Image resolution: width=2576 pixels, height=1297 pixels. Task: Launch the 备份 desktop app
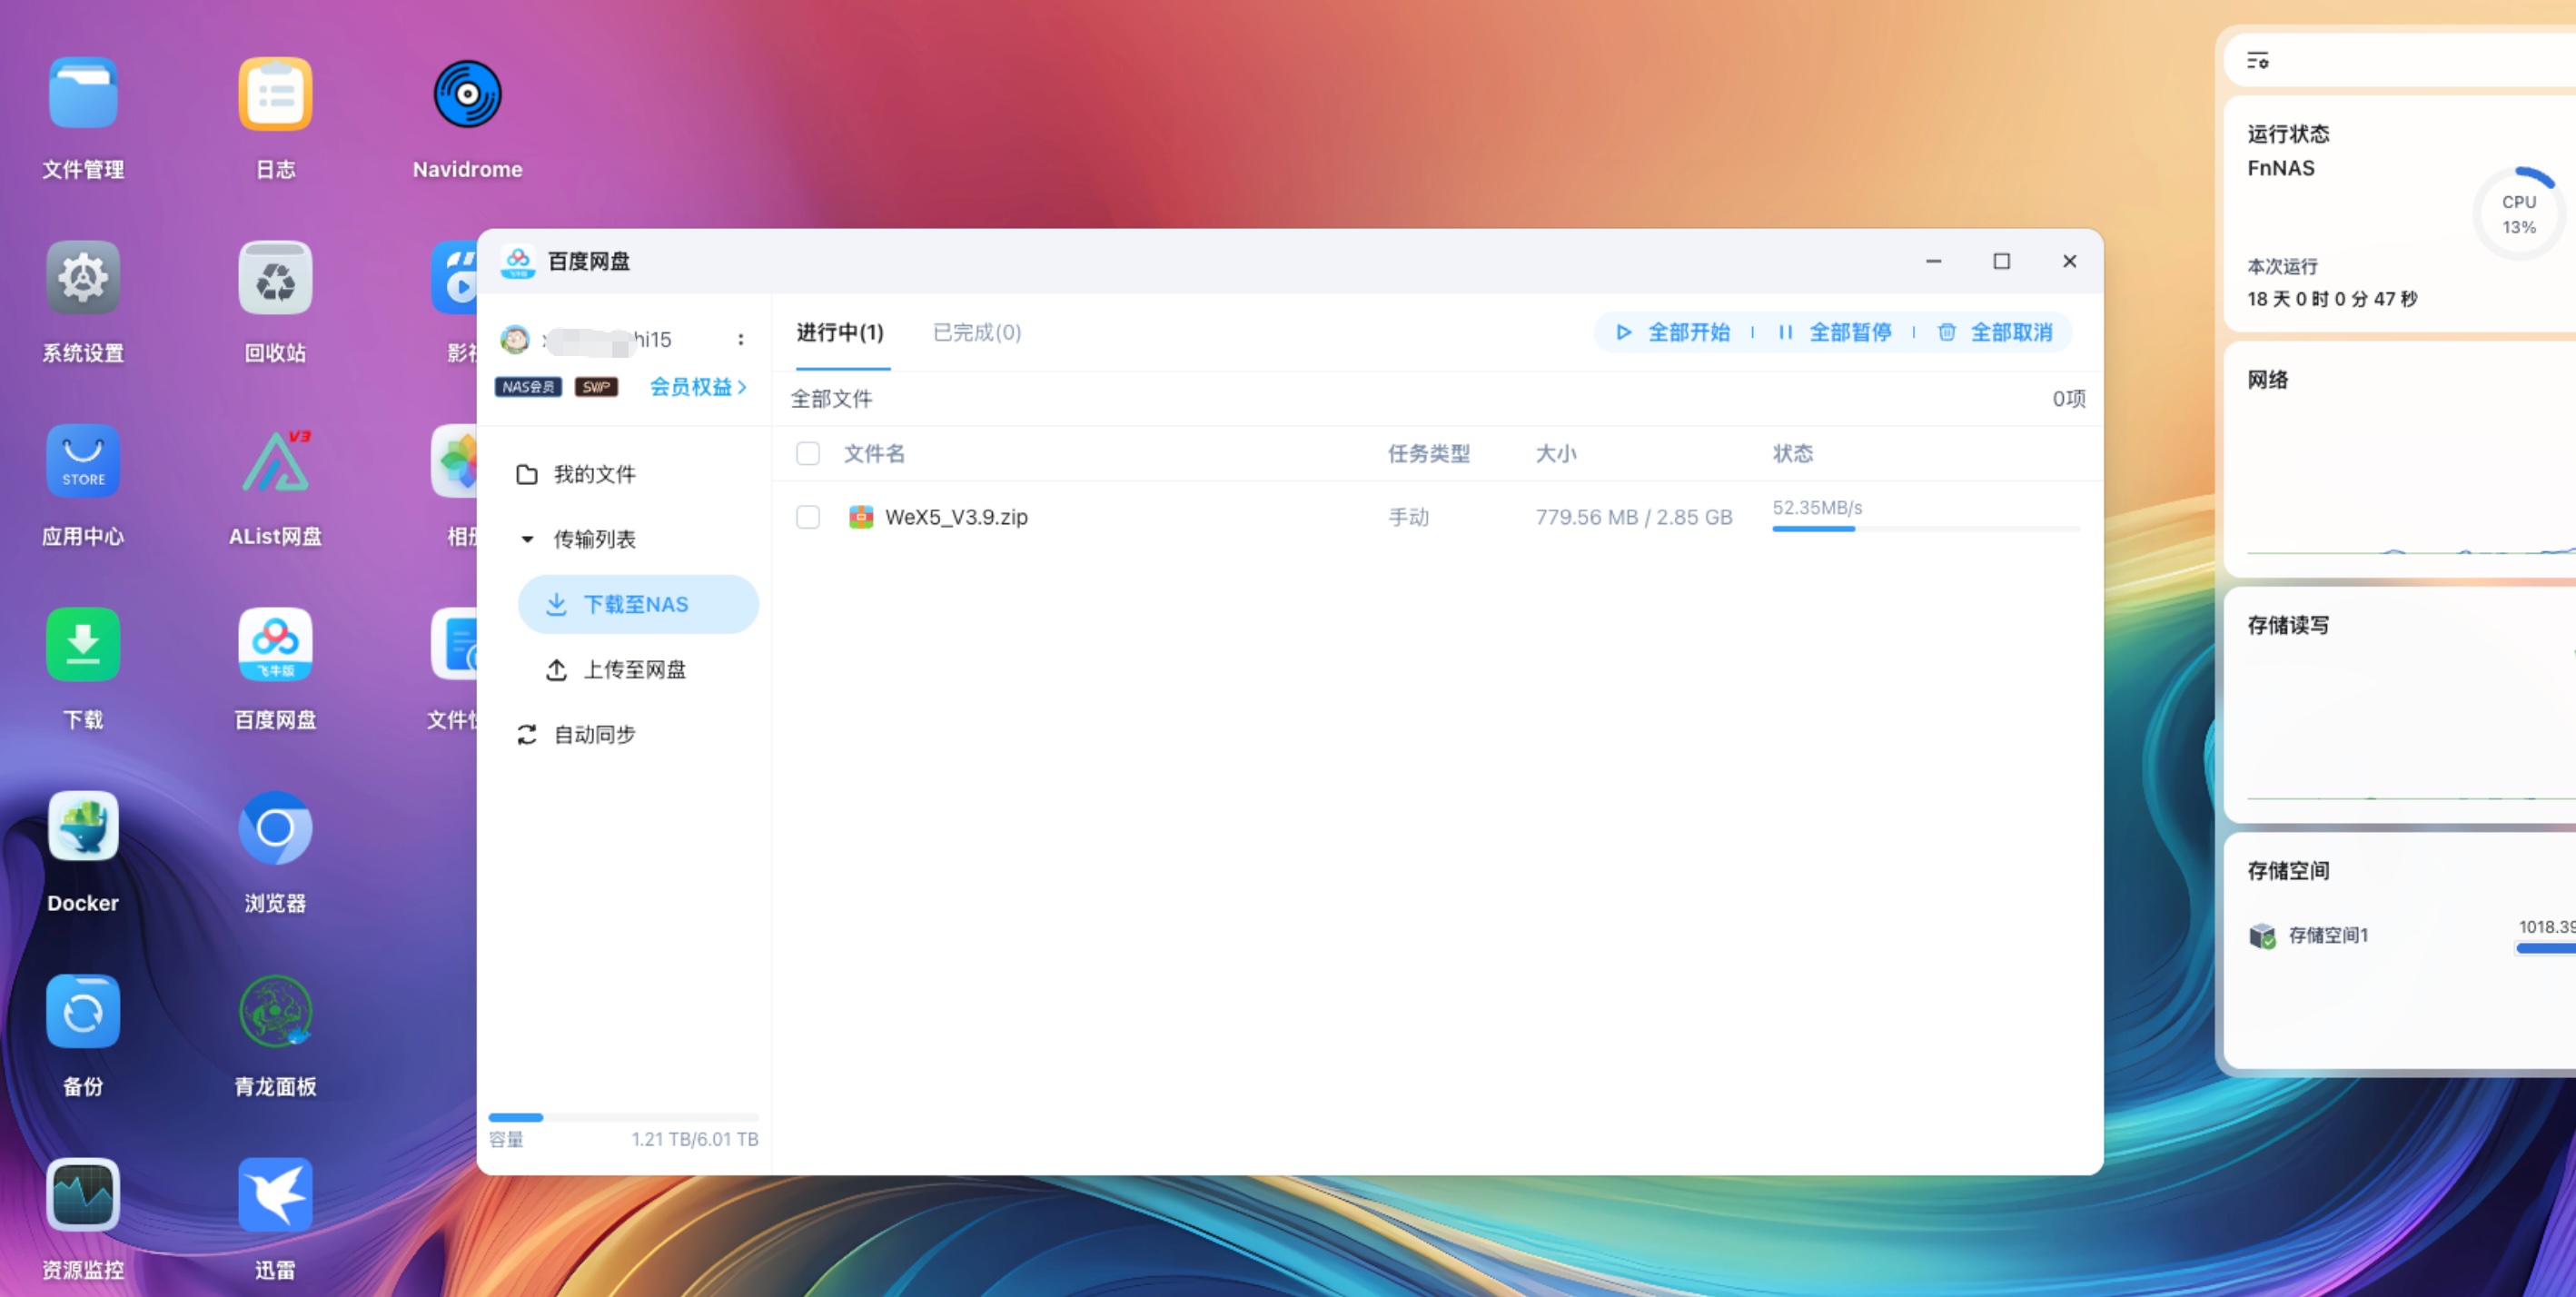click(x=83, y=1011)
